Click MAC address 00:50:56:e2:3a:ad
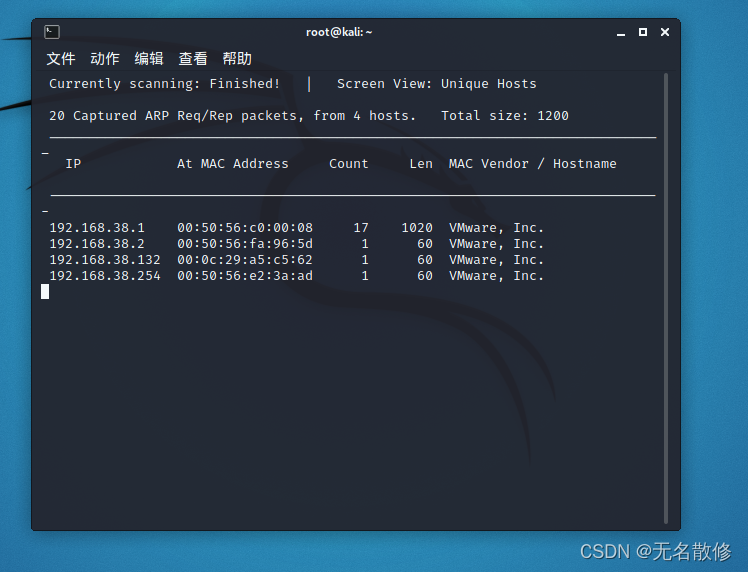748x572 pixels. pyautogui.click(x=245, y=276)
